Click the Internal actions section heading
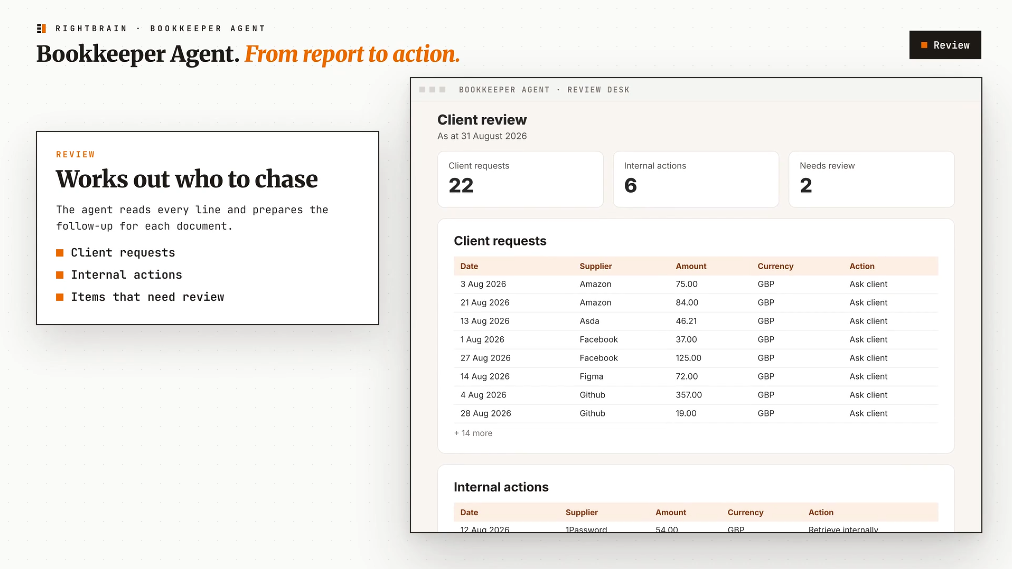Screen dimensions: 1012x569 pyautogui.click(x=501, y=487)
